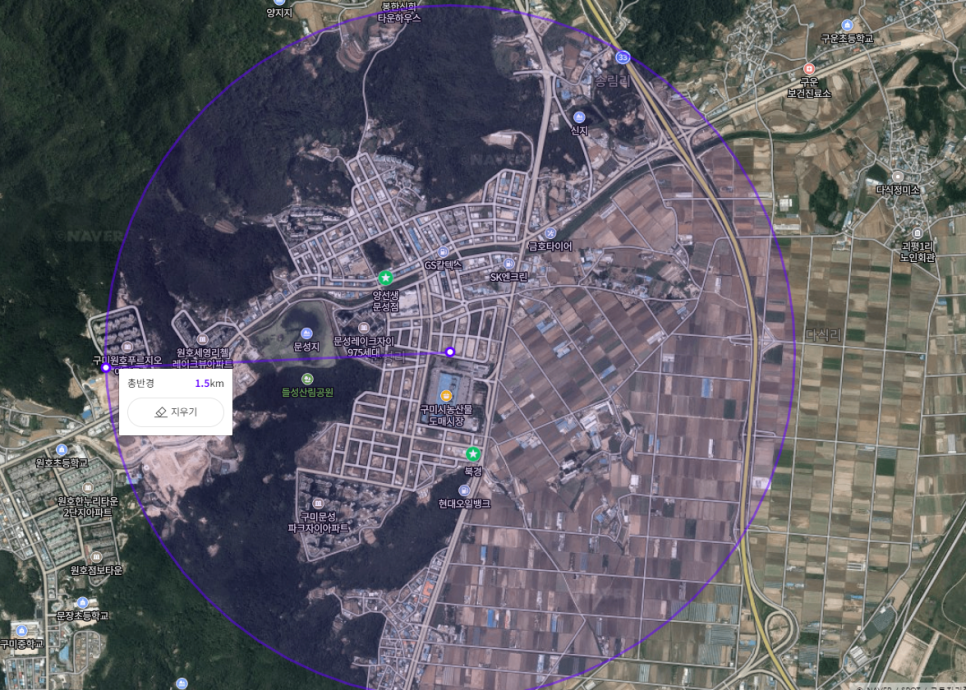
Task: Click the 총반경 label in popup
Action: point(140,383)
